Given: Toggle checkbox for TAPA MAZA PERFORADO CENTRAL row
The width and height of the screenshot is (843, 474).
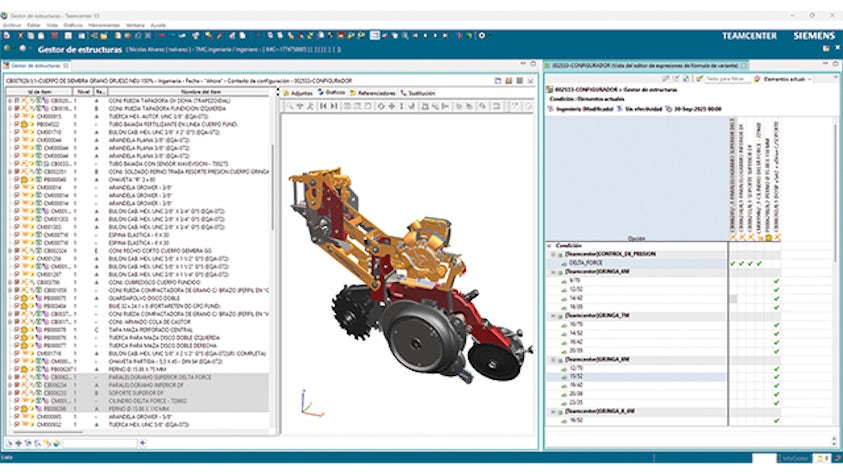Looking at the screenshot, I should coord(17,329).
